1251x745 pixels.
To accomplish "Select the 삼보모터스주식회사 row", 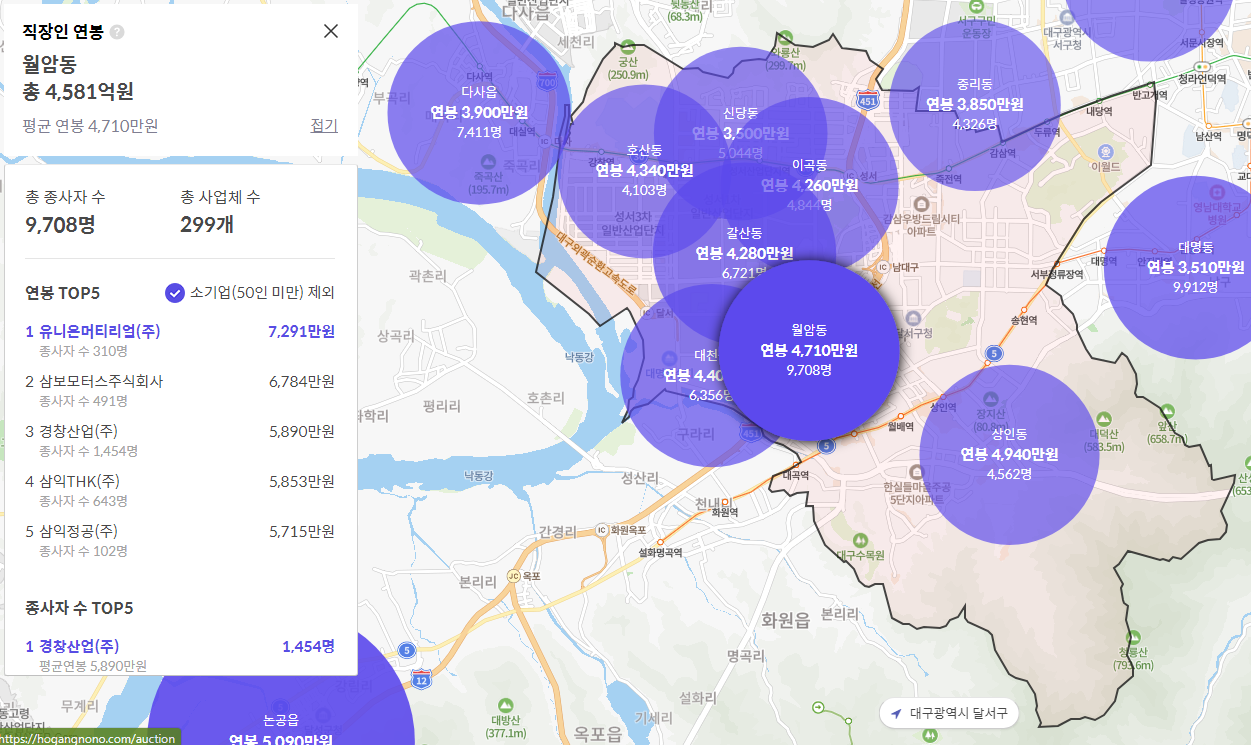I will [180, 390].
